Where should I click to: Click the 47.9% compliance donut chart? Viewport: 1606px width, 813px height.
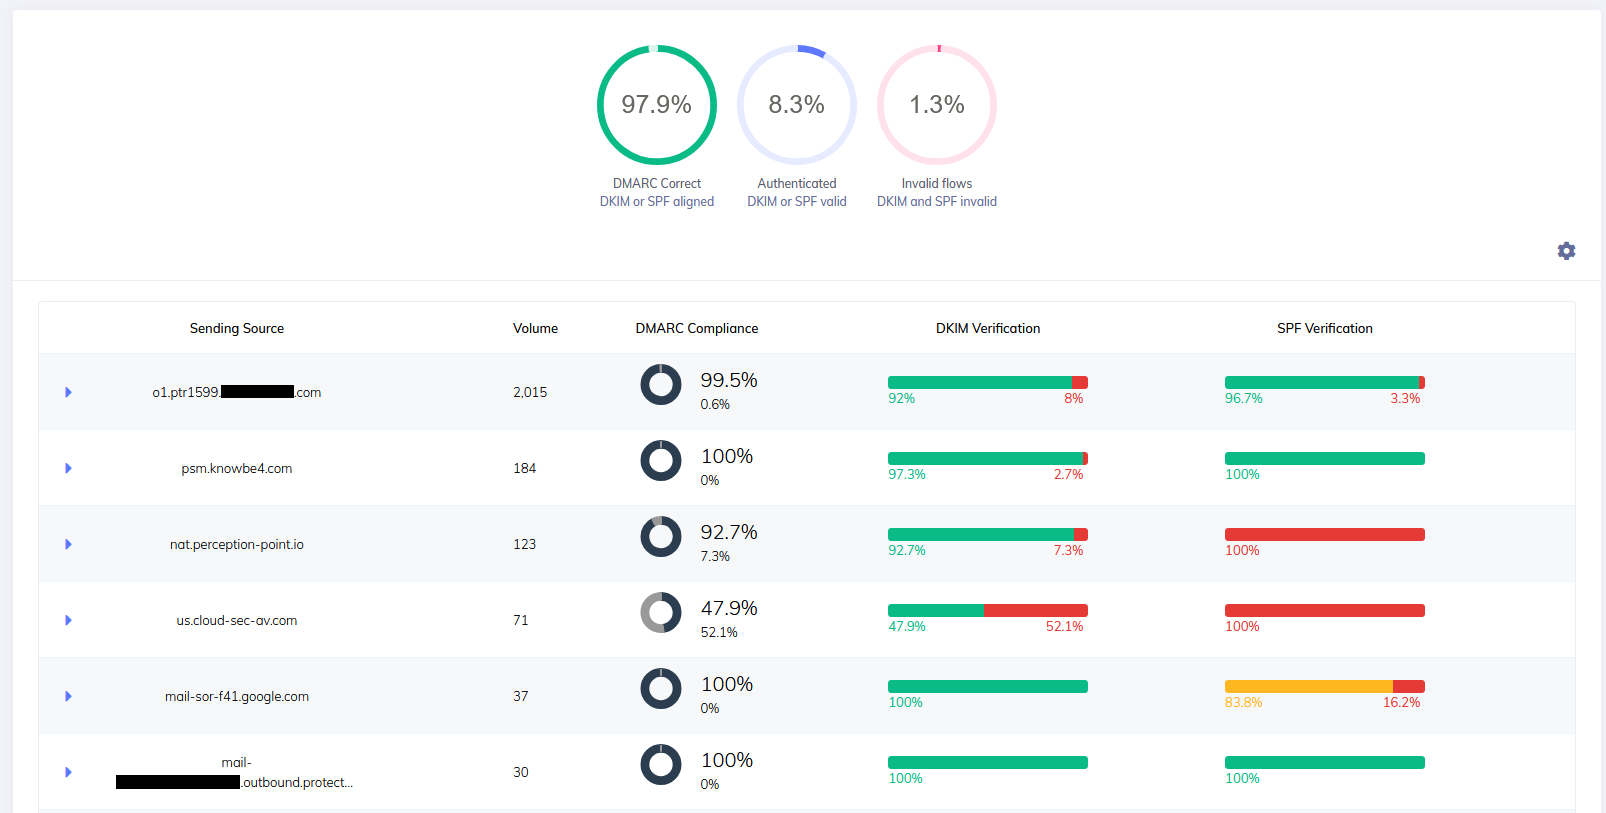[x=660, y=612]
